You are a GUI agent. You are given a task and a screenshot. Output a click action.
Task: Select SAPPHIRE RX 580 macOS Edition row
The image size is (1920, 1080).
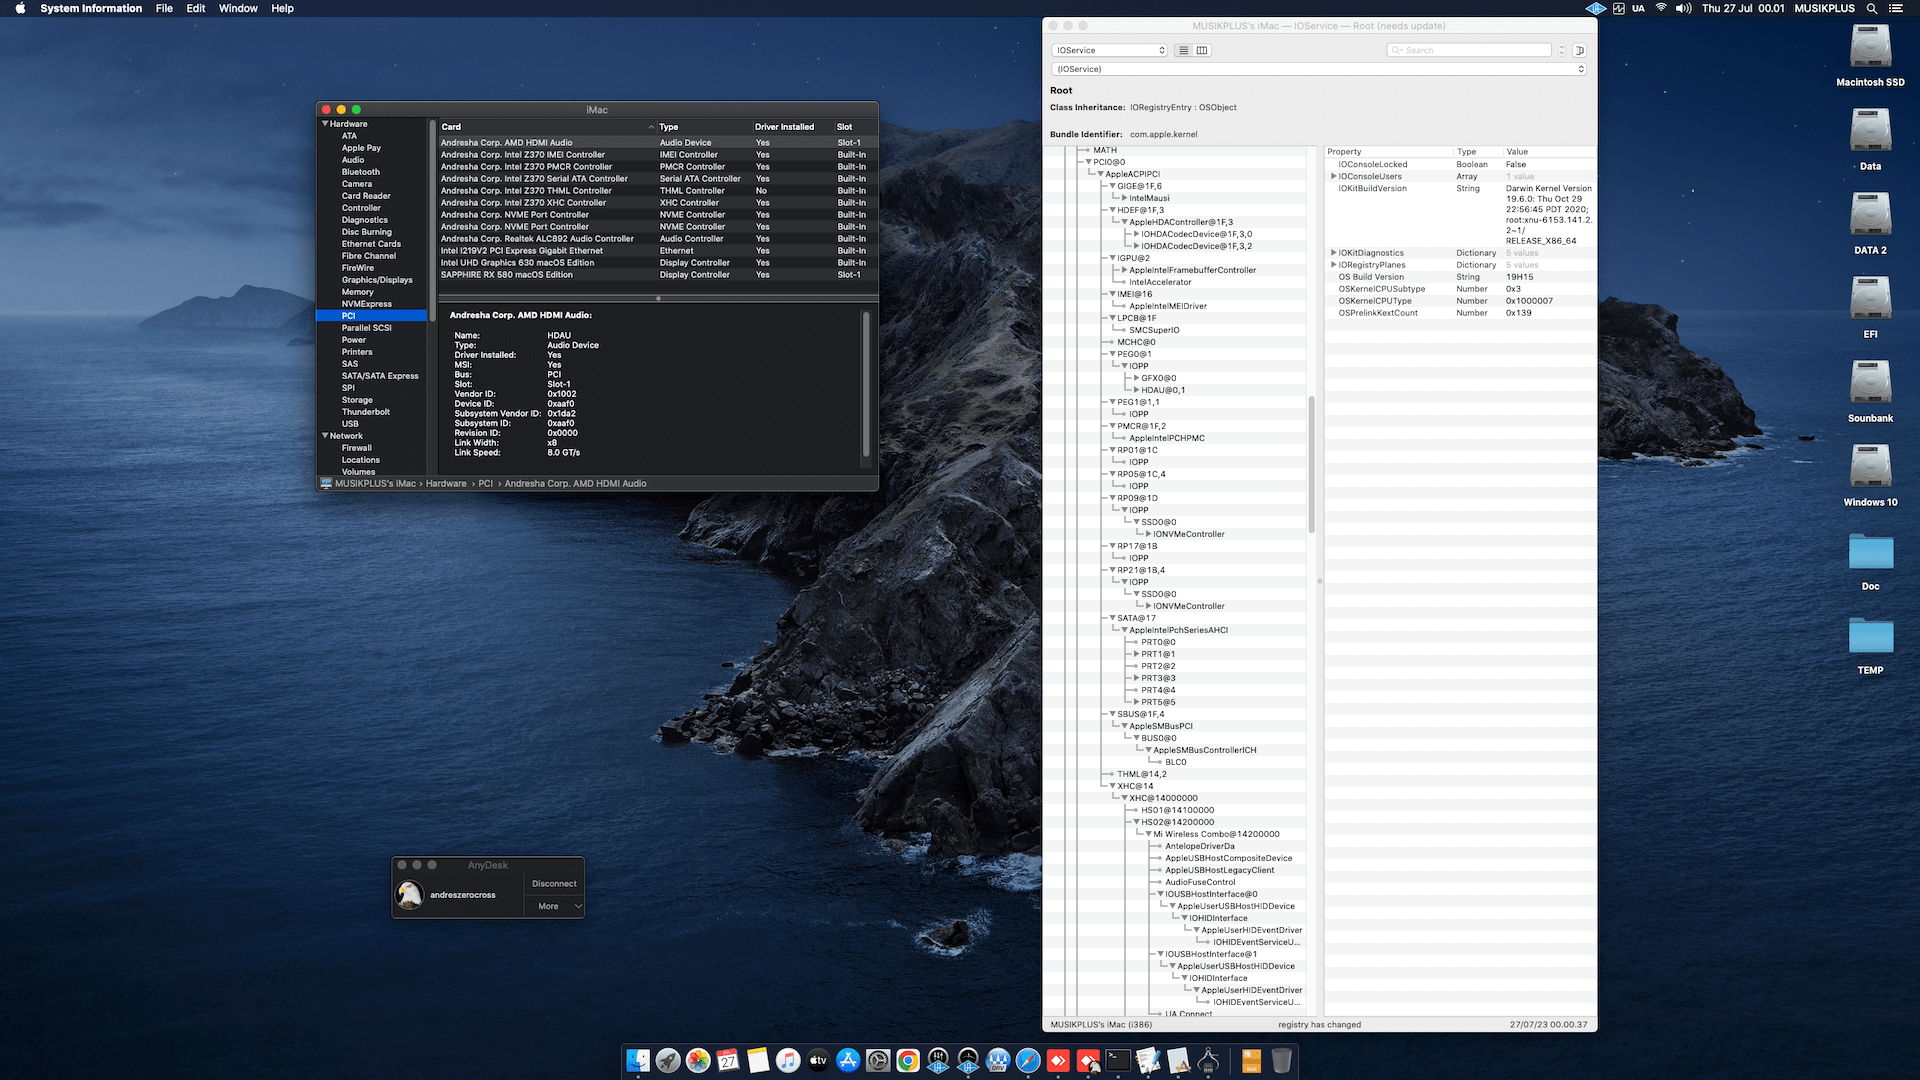point(658,275)
